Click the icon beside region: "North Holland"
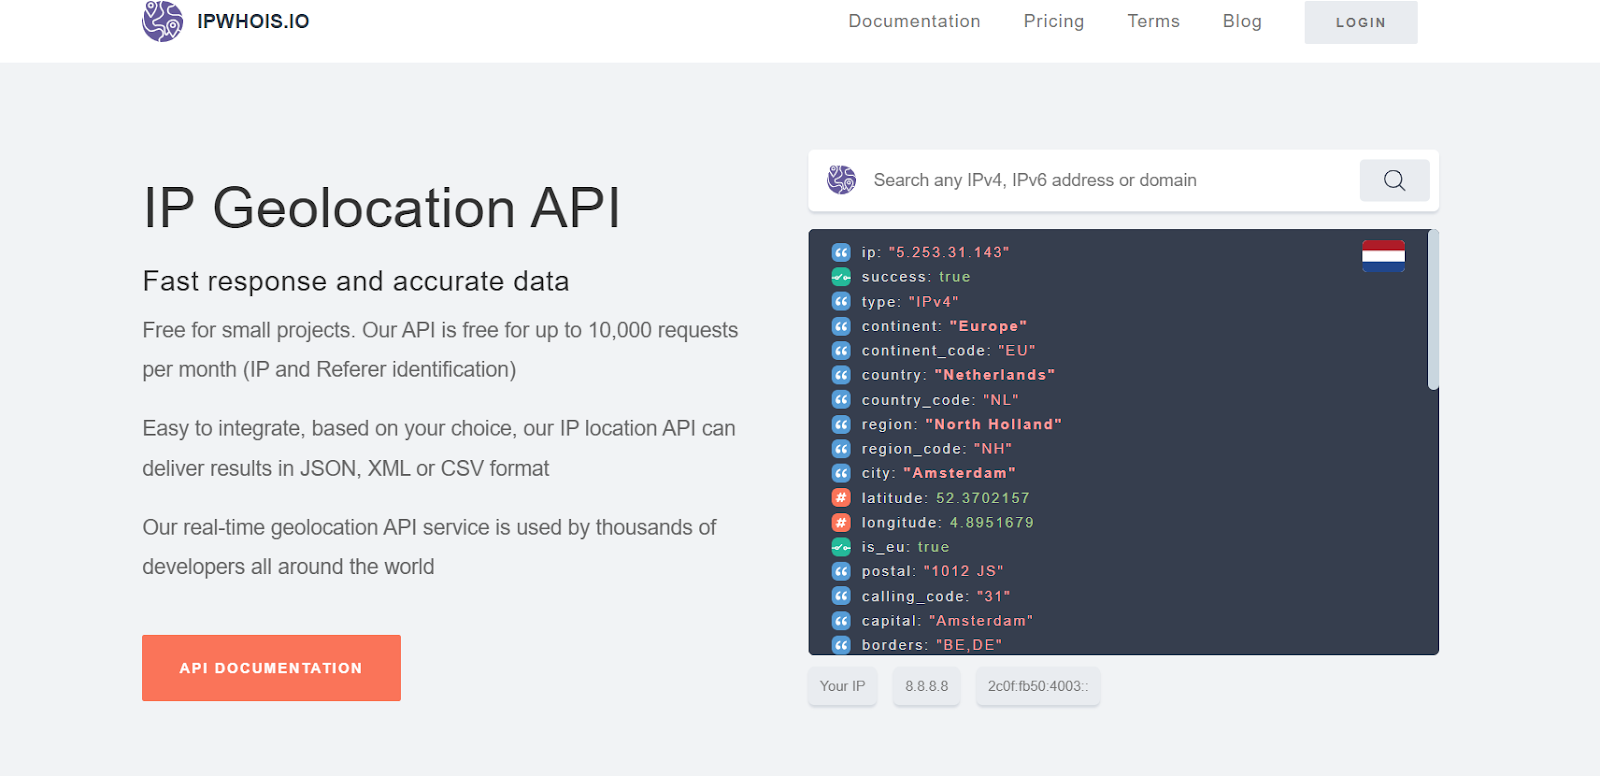 pyautogui.click(x=841, y=424)
